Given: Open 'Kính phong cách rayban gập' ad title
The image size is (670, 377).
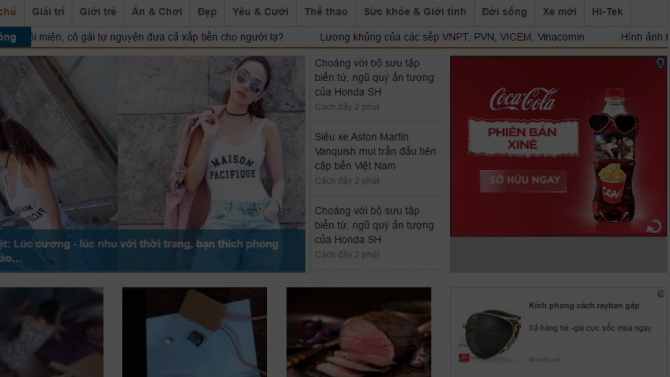Looking at the screenshot, I should point(584,305).
